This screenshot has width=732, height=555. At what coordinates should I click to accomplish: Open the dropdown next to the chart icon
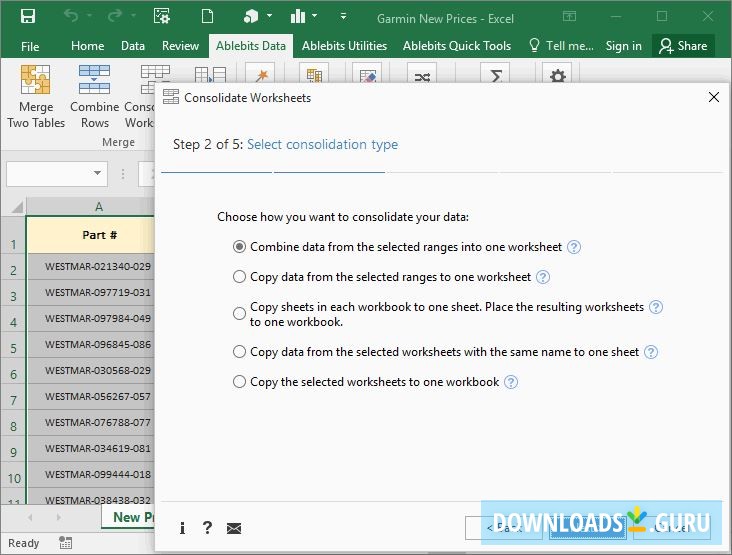coord(315,16)
